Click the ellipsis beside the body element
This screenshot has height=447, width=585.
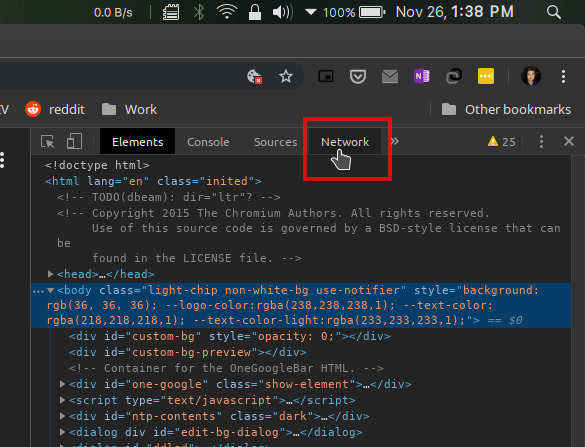click(x=38, y=291)
